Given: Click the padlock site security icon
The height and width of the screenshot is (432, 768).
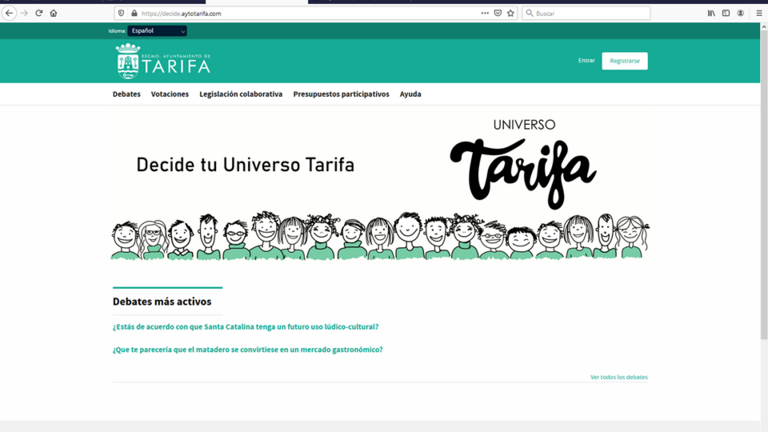Looking at the screenshot, I should 134,13.
